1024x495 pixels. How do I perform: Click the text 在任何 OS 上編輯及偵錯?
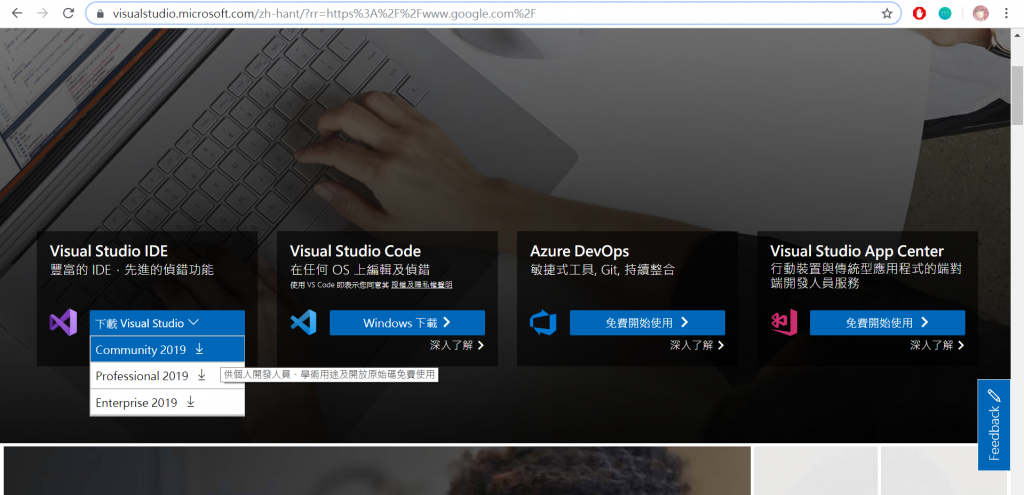[360, 269]
